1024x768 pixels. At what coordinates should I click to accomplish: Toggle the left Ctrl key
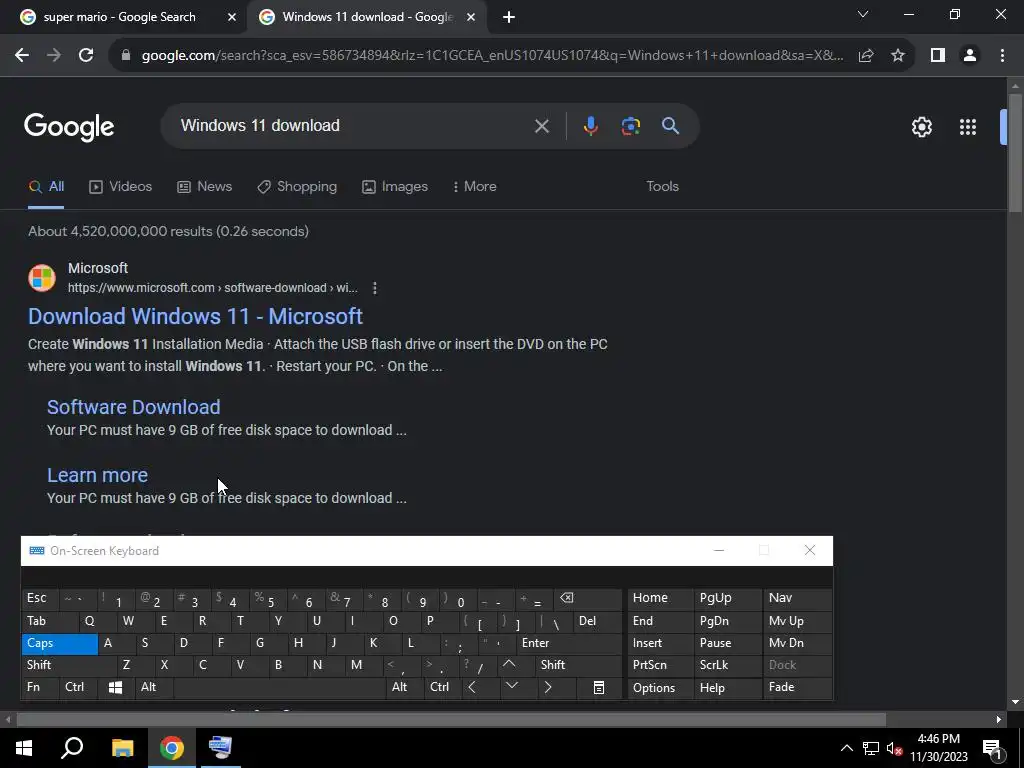coord(79,688)
